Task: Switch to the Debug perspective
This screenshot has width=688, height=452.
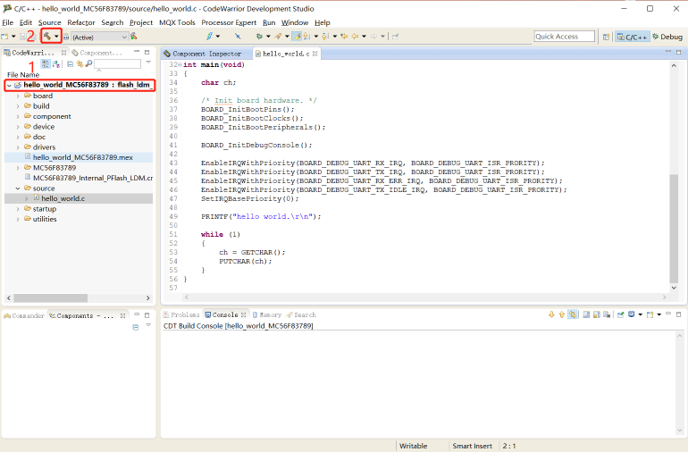Action: (x=667, y=36)
